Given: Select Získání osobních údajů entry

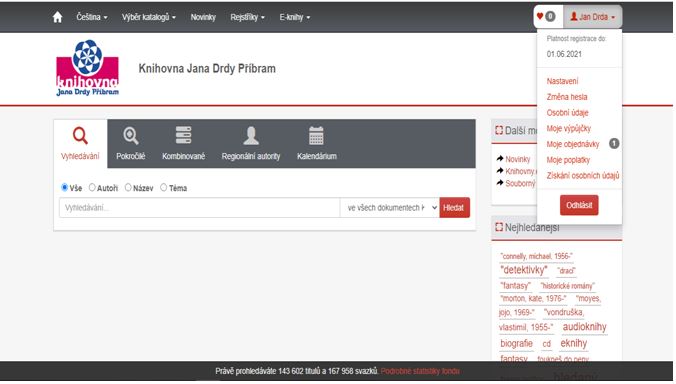Looking at the screenshot, I should (583, 176).
